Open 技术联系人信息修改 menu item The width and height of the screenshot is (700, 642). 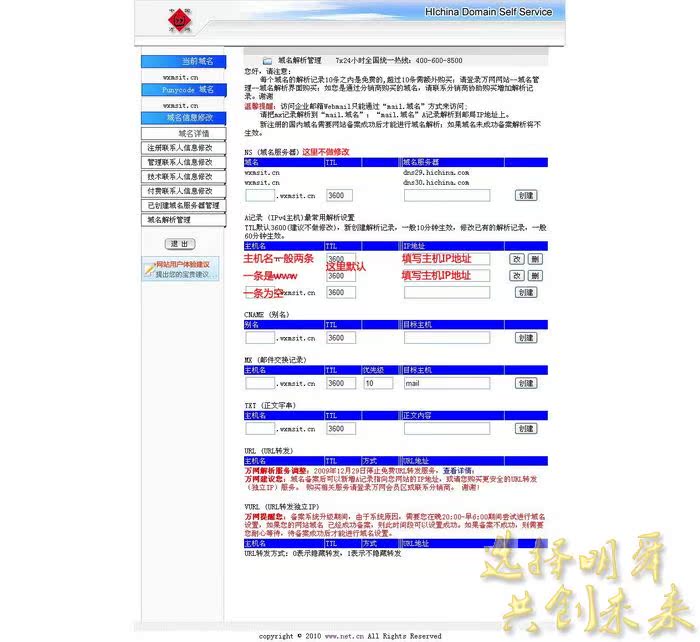tap(183, 176)
